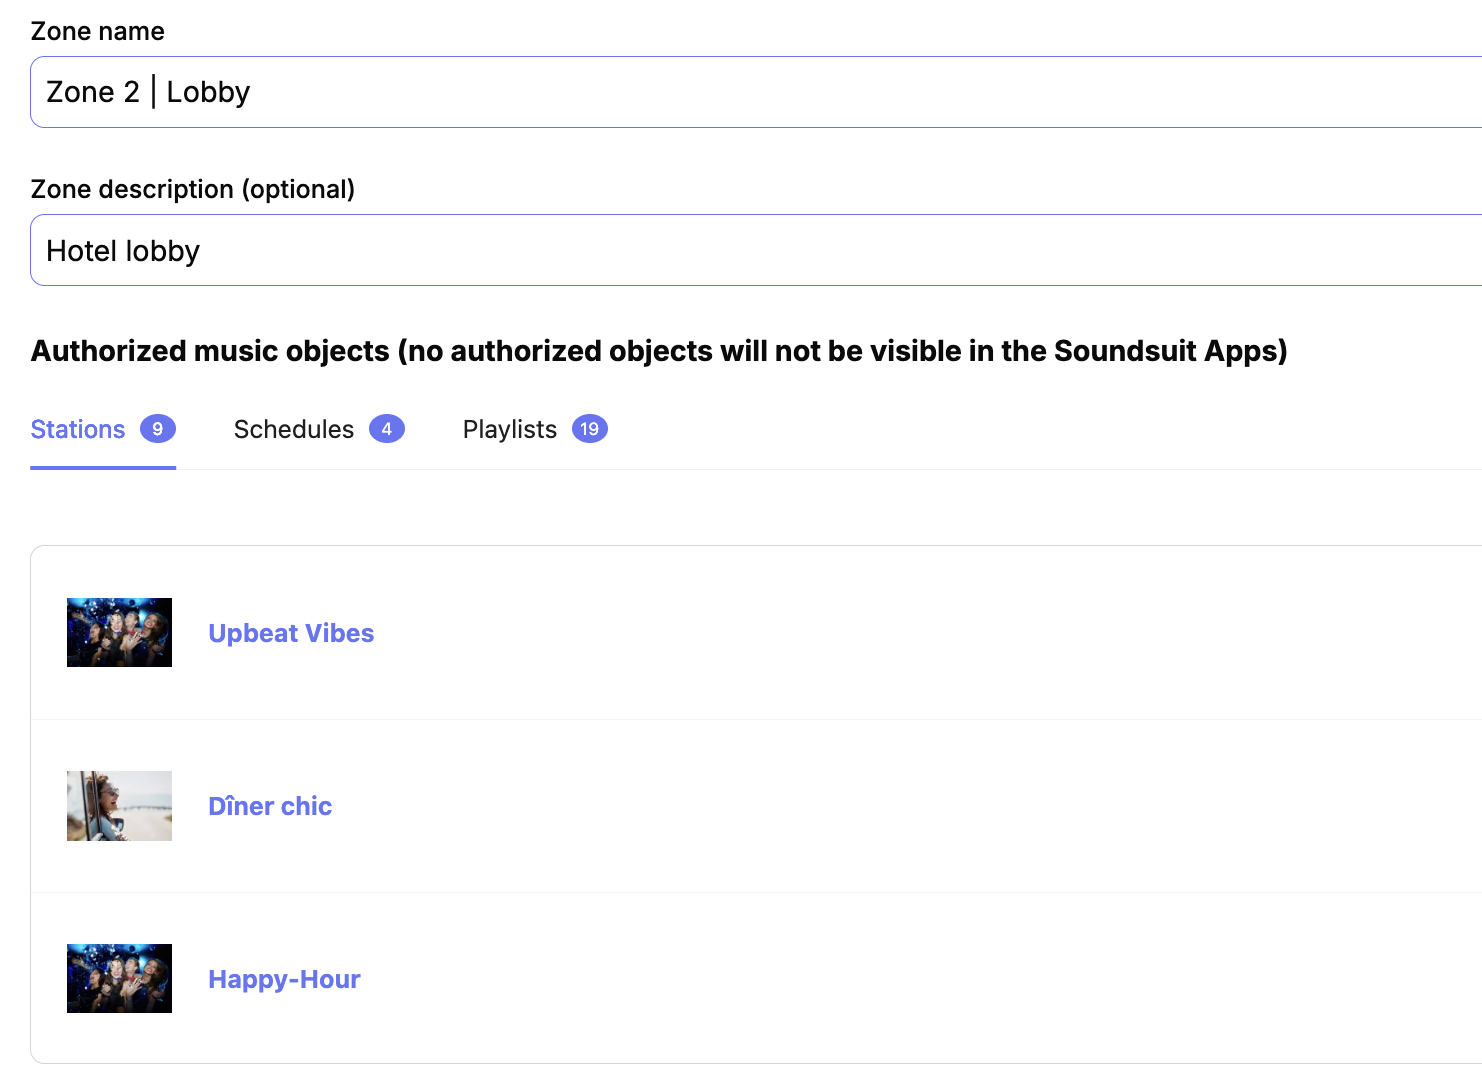Click the Playlists count badge showing 19
The height and width of the screenshot is (1084, 1482).
[590, 429]
